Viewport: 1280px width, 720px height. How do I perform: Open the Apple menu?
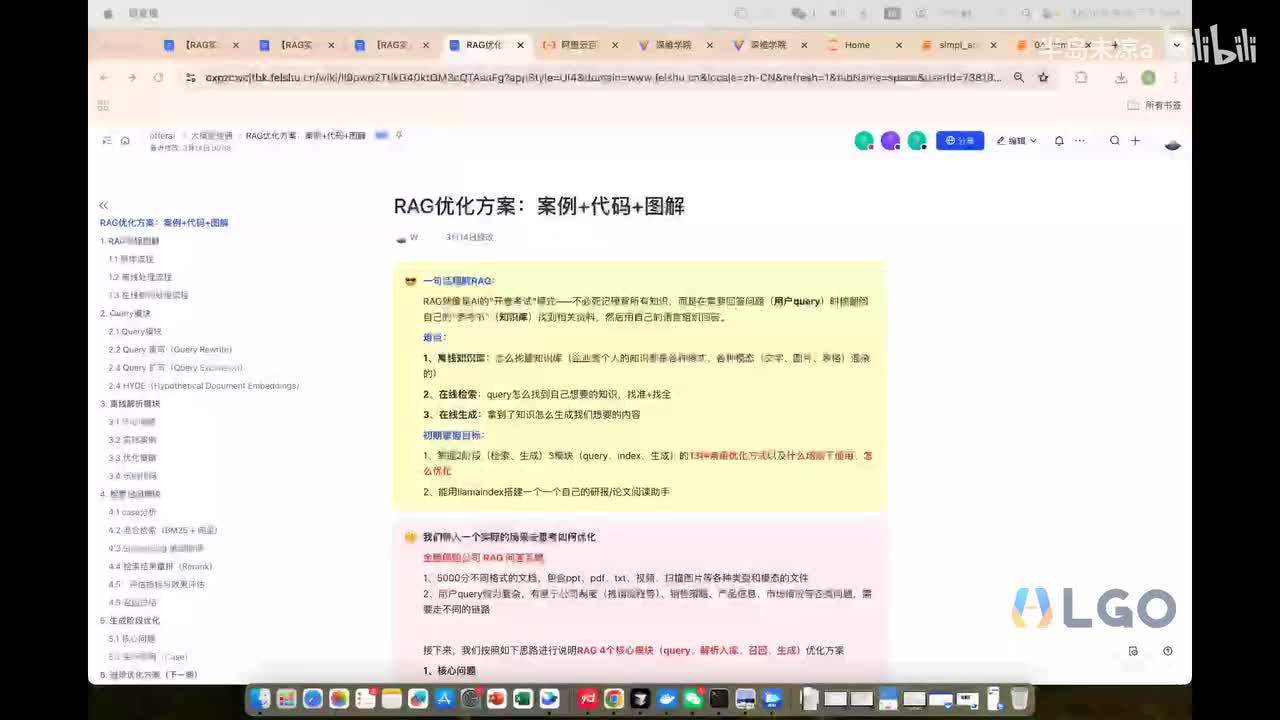(108, 14)
